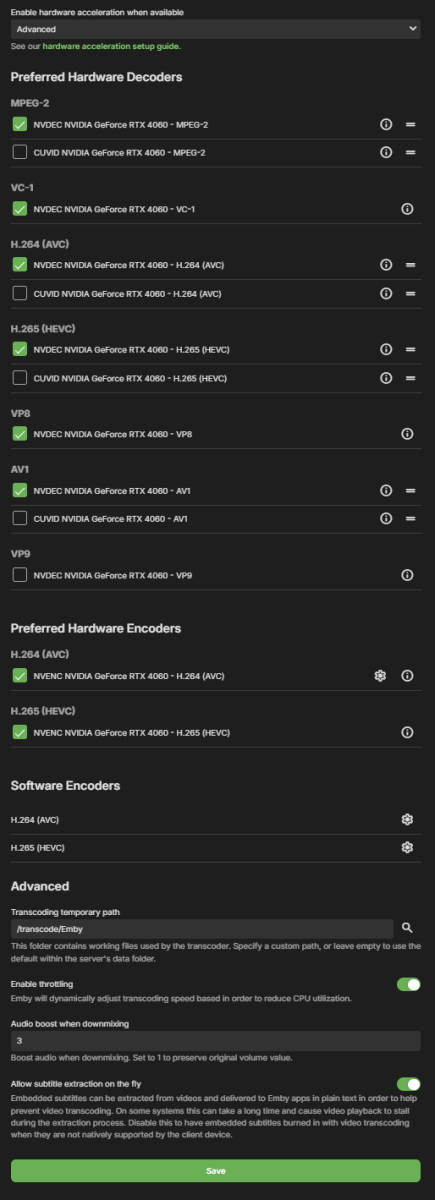This screenshot has height=1200, width=435.
Task: Open info for CUVID H.264 (AVC) decoder
Action: (x=386, y=293)
